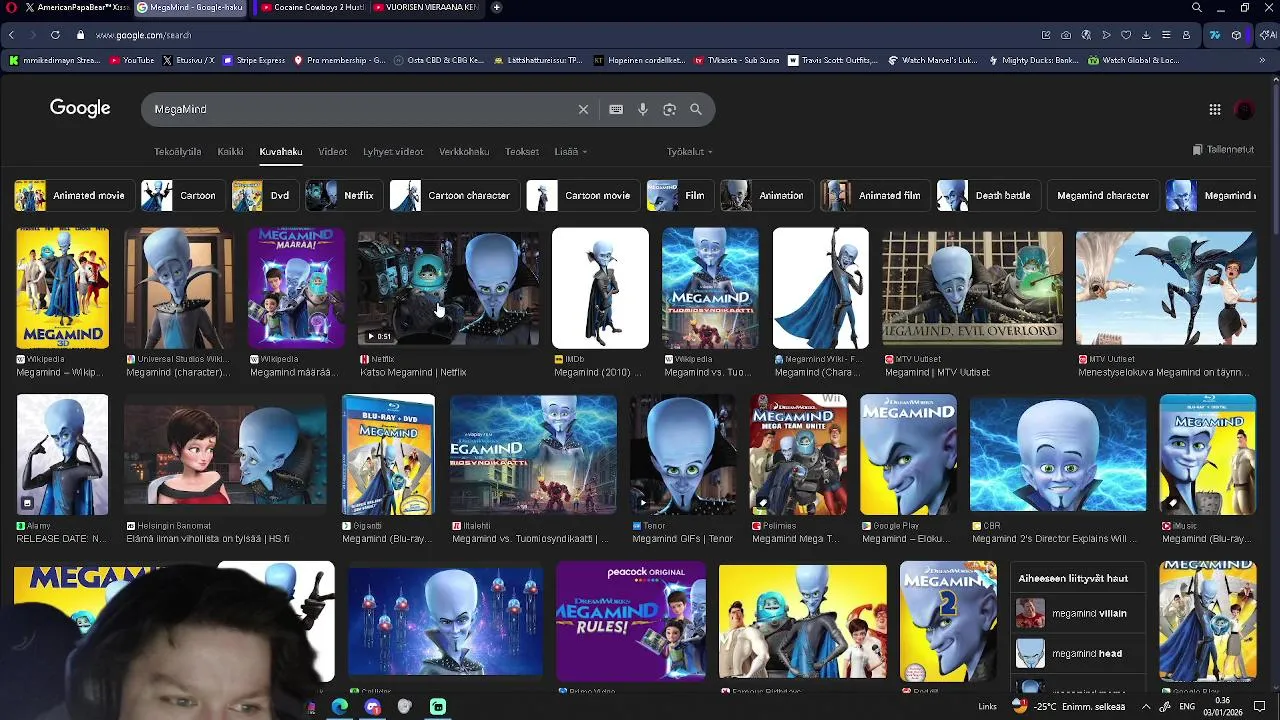
Task: Show hidden system tray icons
Action: [1146, 707]
